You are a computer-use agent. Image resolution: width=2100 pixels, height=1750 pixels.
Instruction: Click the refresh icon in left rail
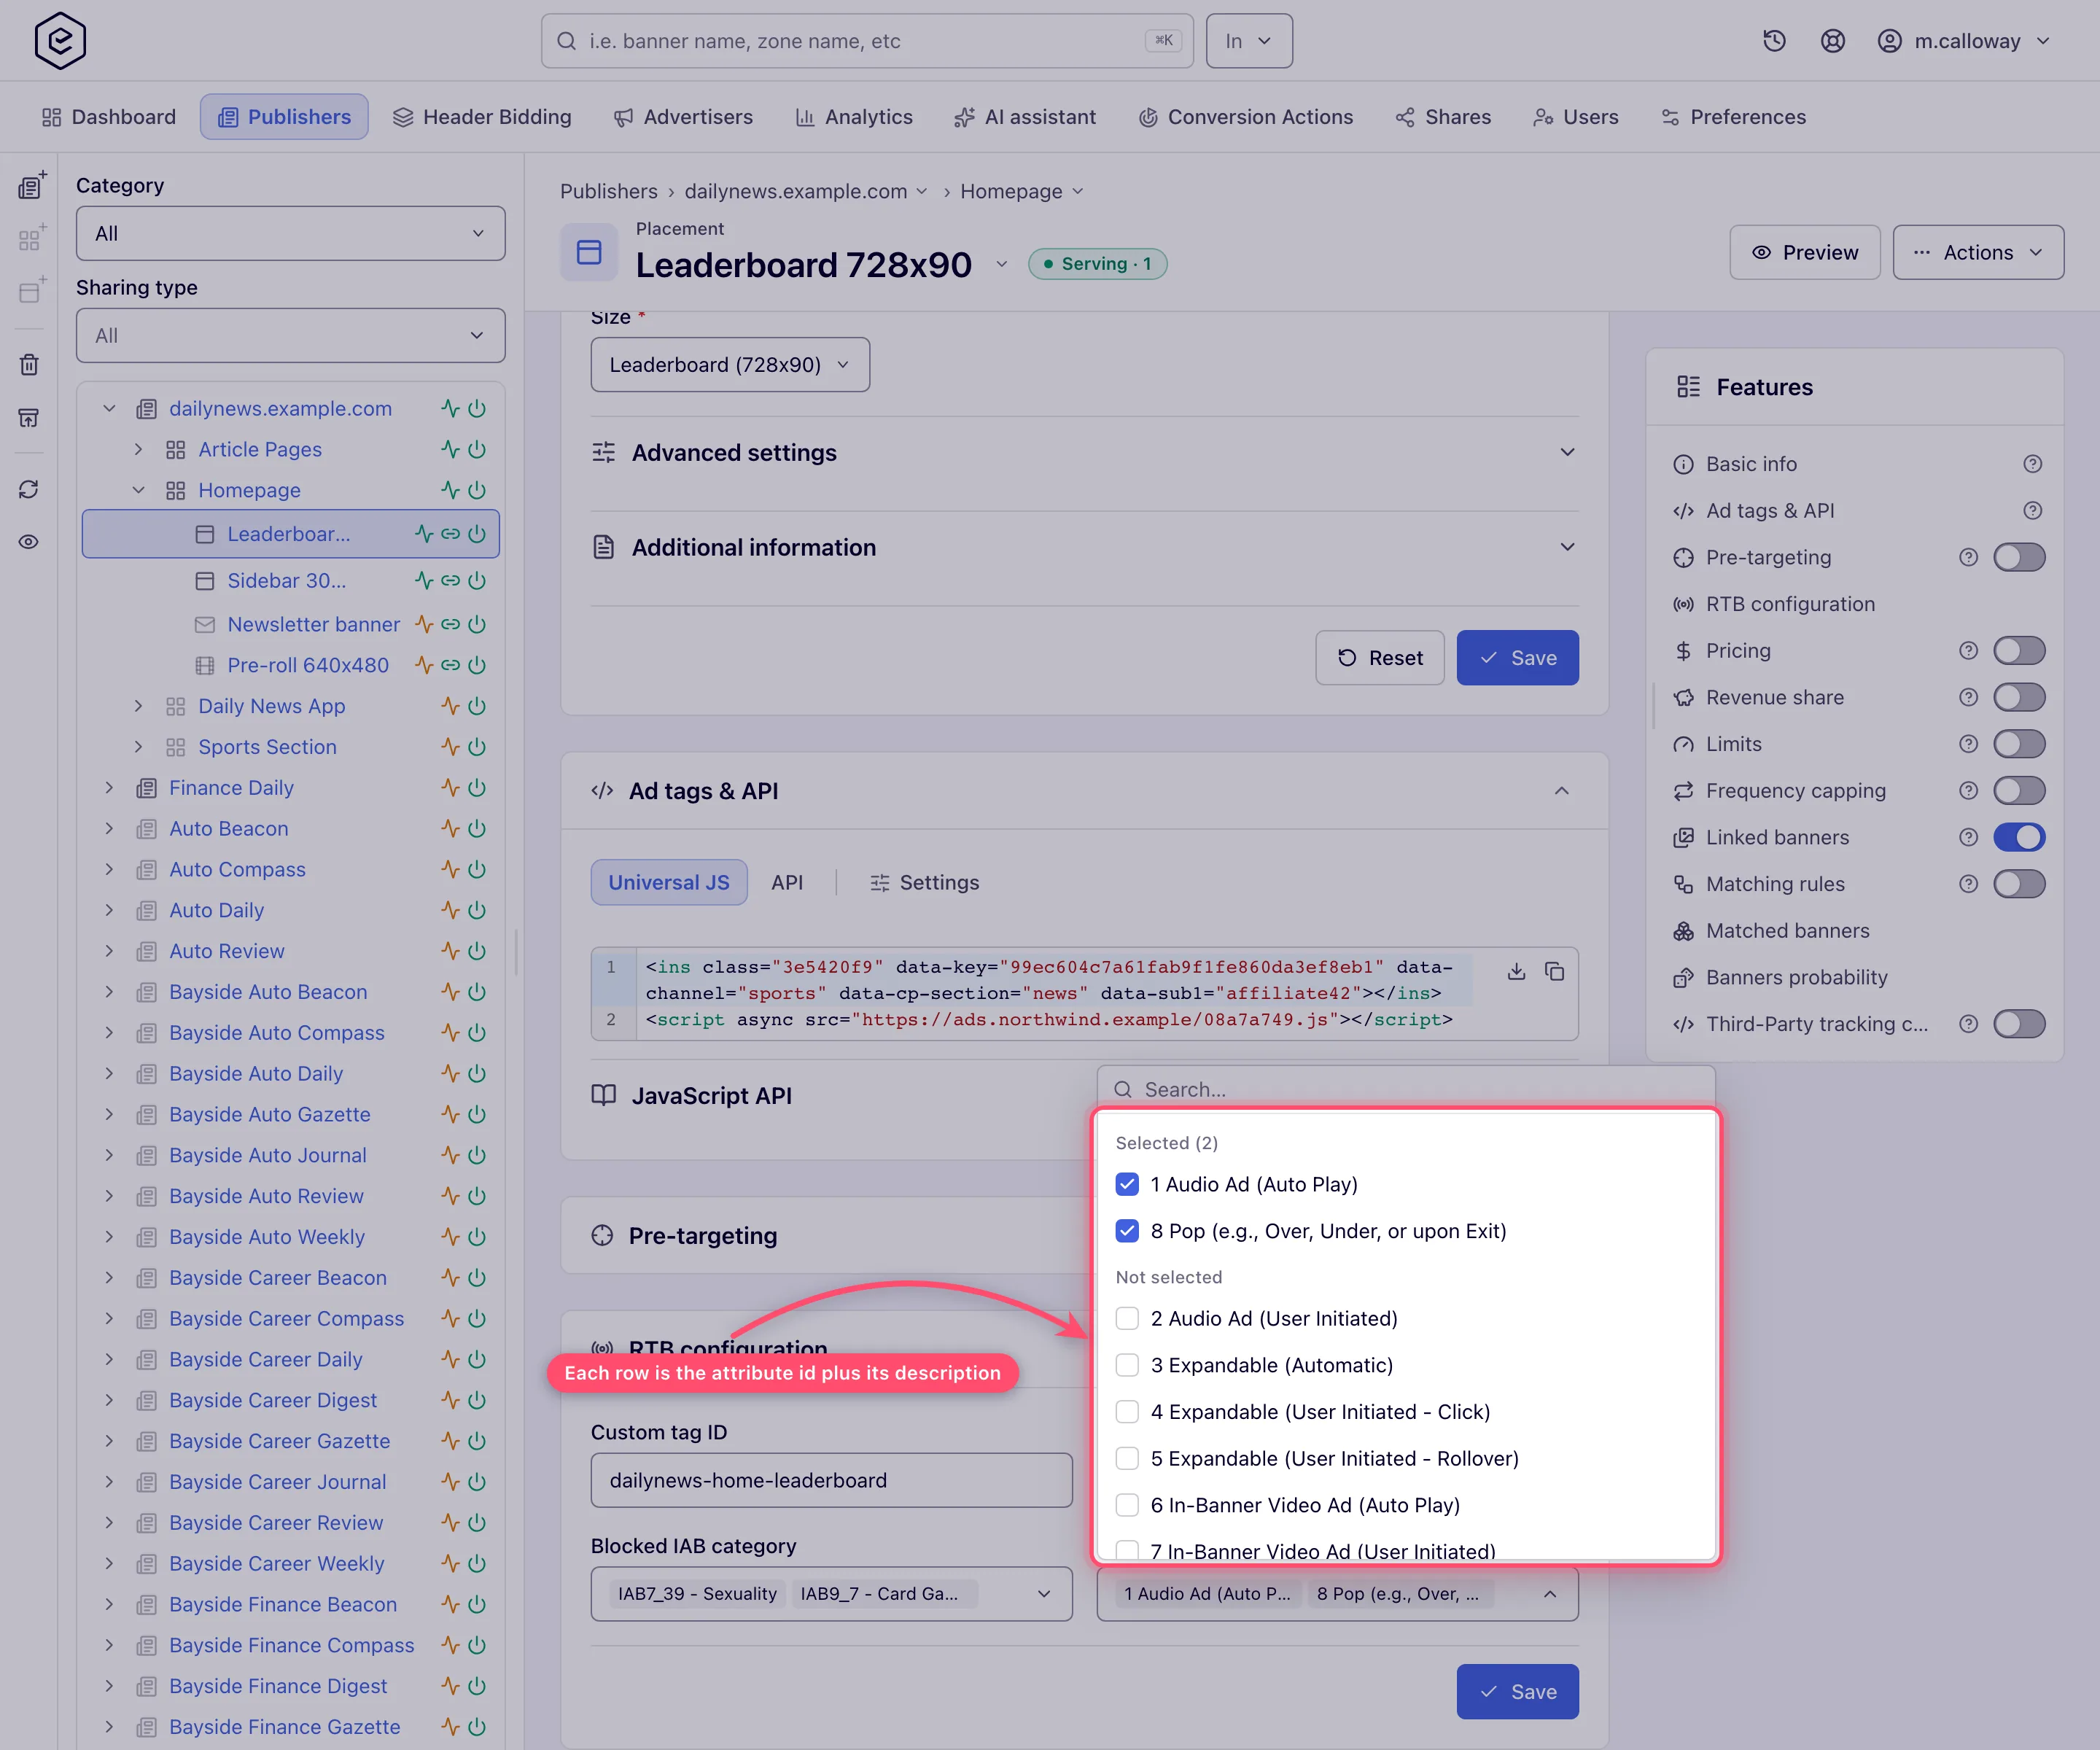[x=29, y=489]
